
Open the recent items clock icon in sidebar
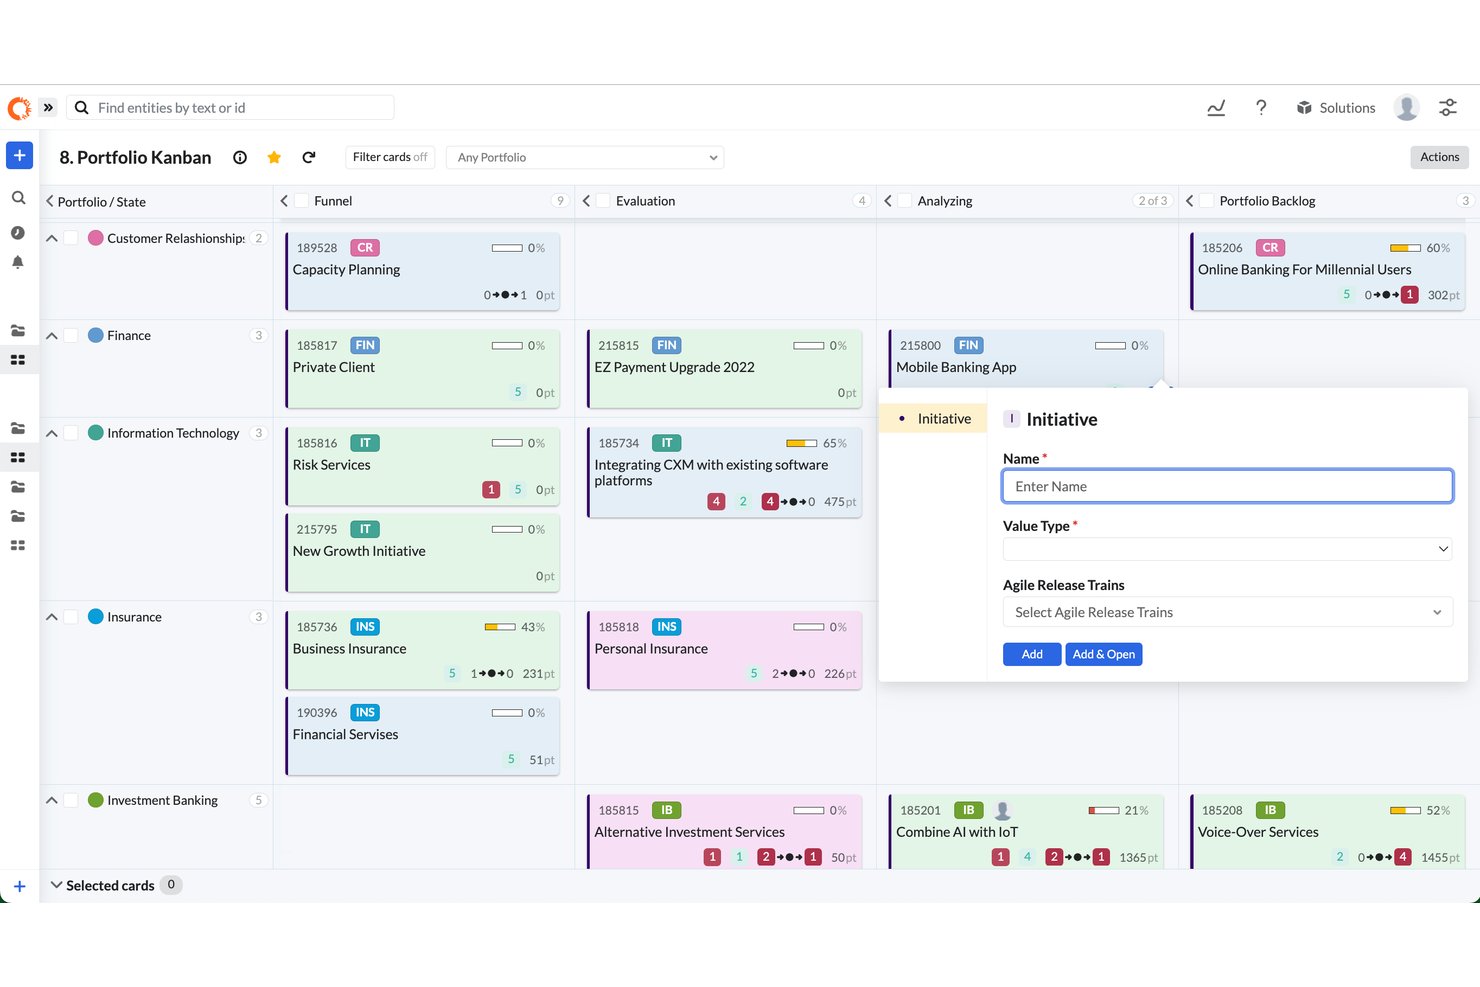point(18,232)
